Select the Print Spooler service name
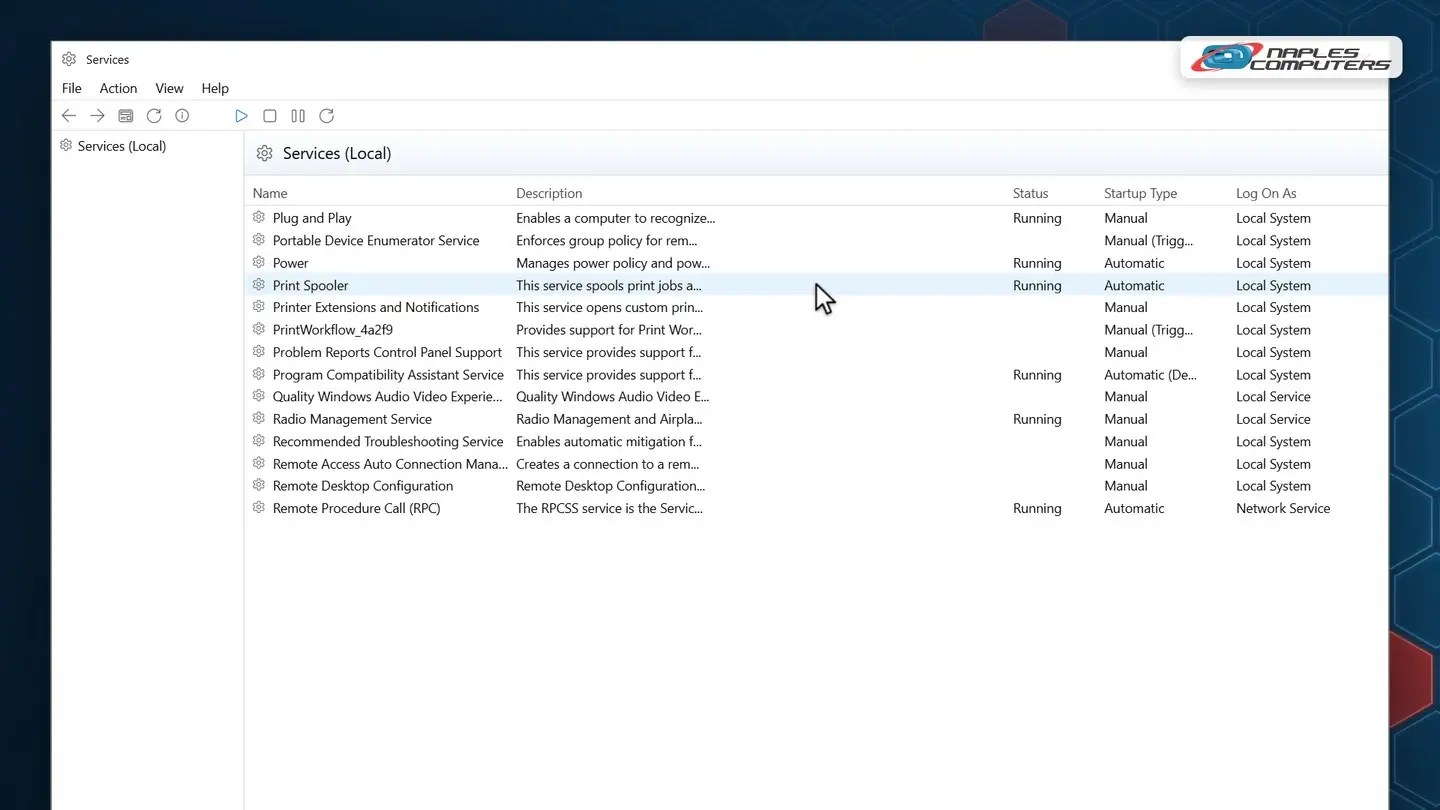The height and width of the screenshot is (810, 1440). click(310, 285)
